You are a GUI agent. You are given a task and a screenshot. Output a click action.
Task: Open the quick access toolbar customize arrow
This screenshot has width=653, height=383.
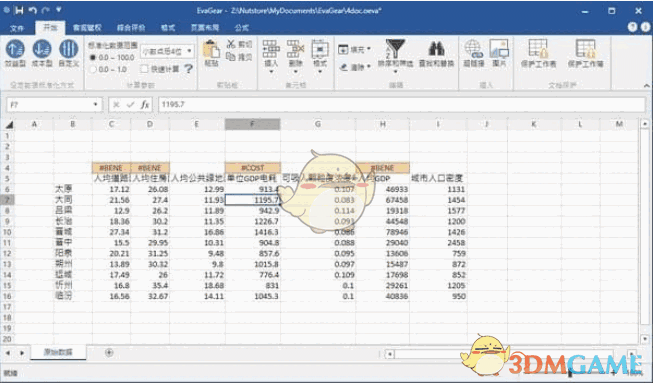click(x=58, y=10)
